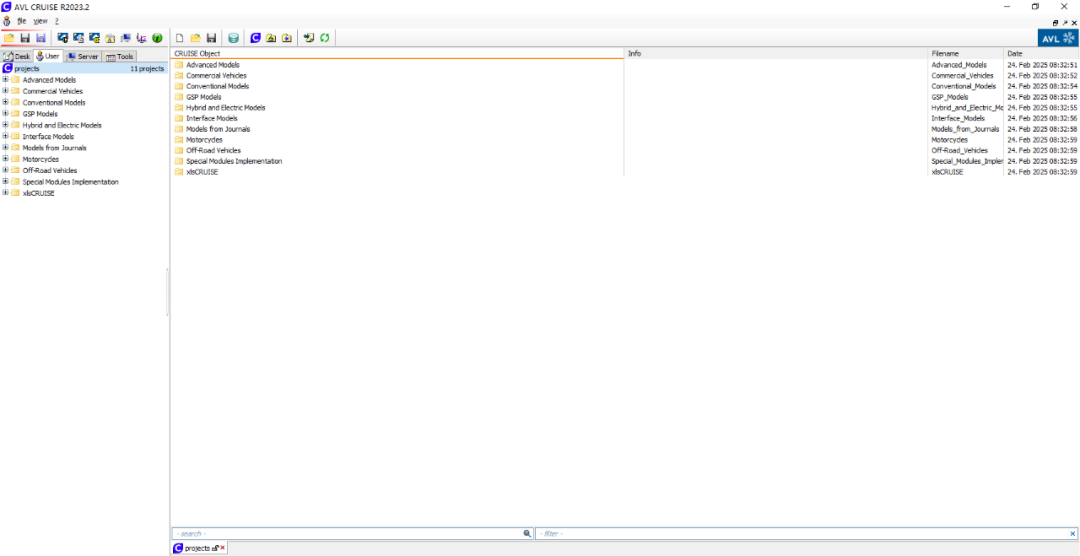Click the import arrow icon beside refresh

(x=309, y=38)
